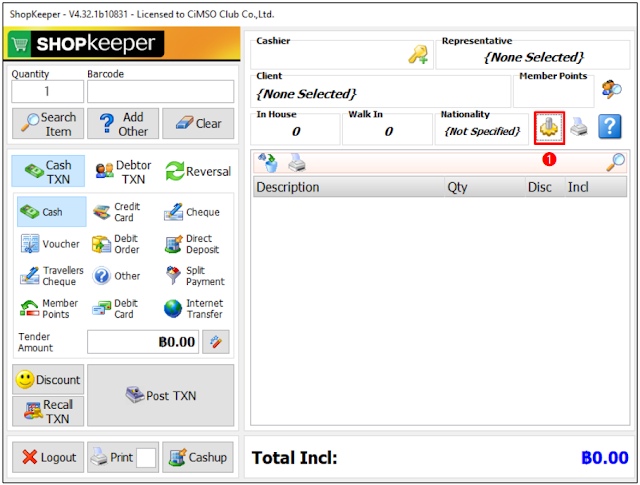
Task: Click the Logout button
Action: 48,457
